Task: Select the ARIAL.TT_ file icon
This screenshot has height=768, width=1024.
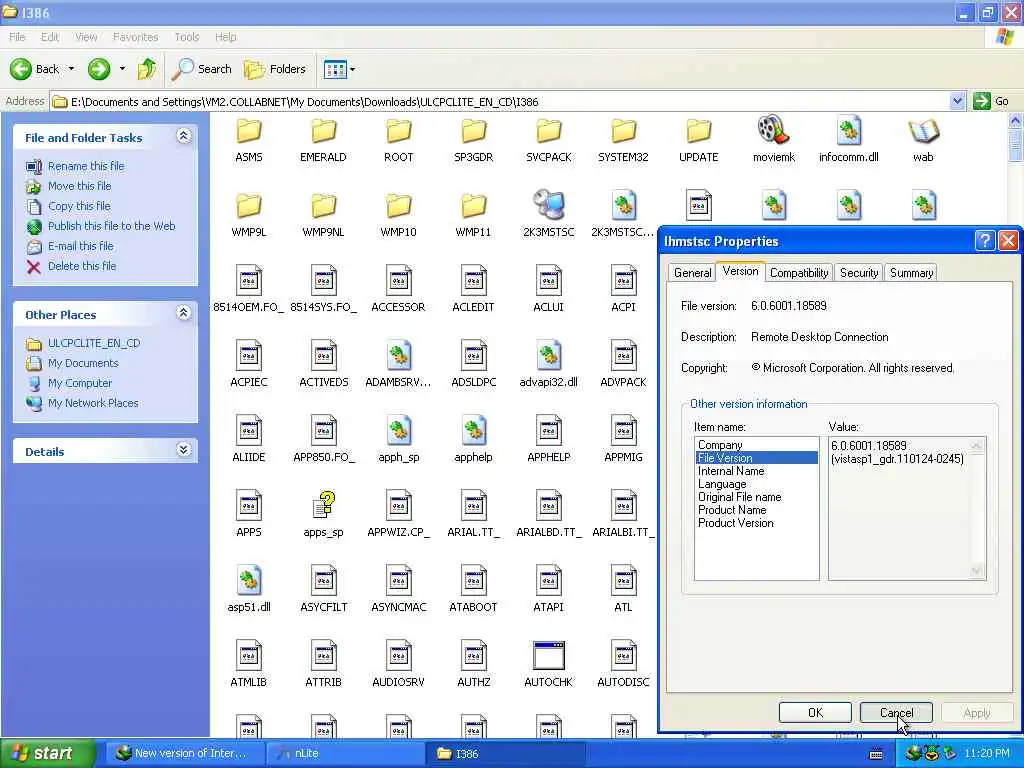Action: (x=473, y=505)
